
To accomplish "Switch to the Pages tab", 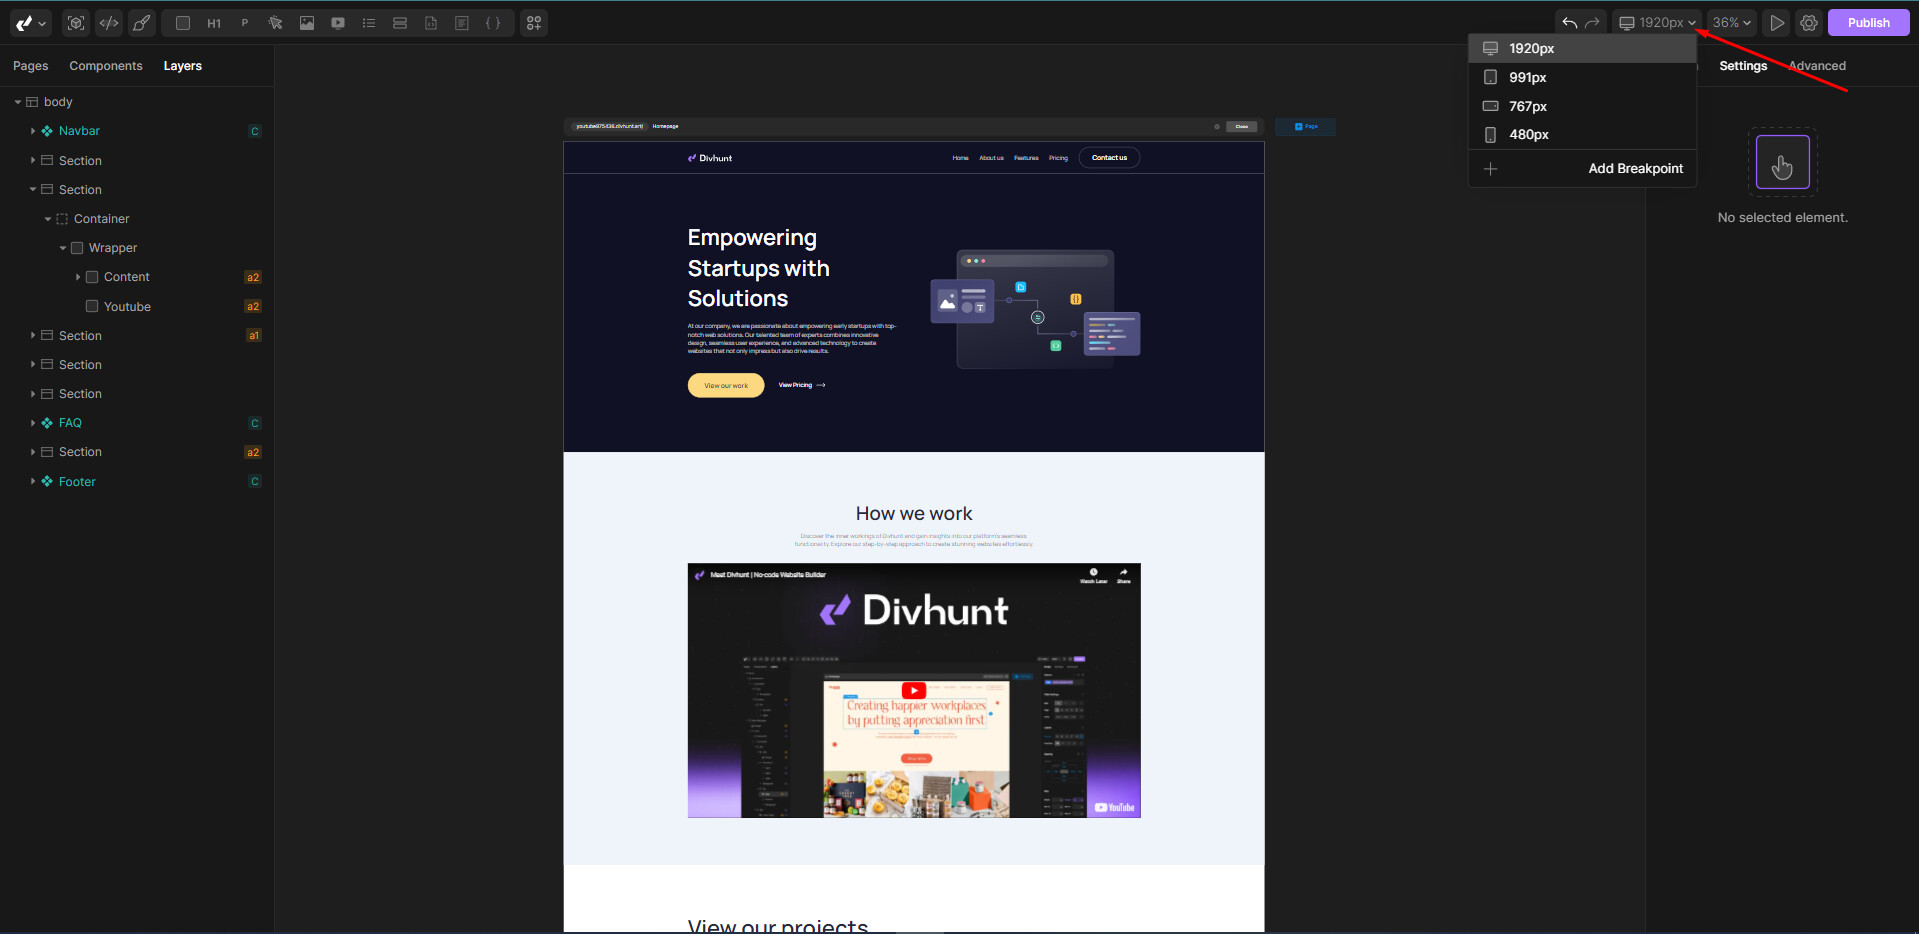I will tap(31, 66).
